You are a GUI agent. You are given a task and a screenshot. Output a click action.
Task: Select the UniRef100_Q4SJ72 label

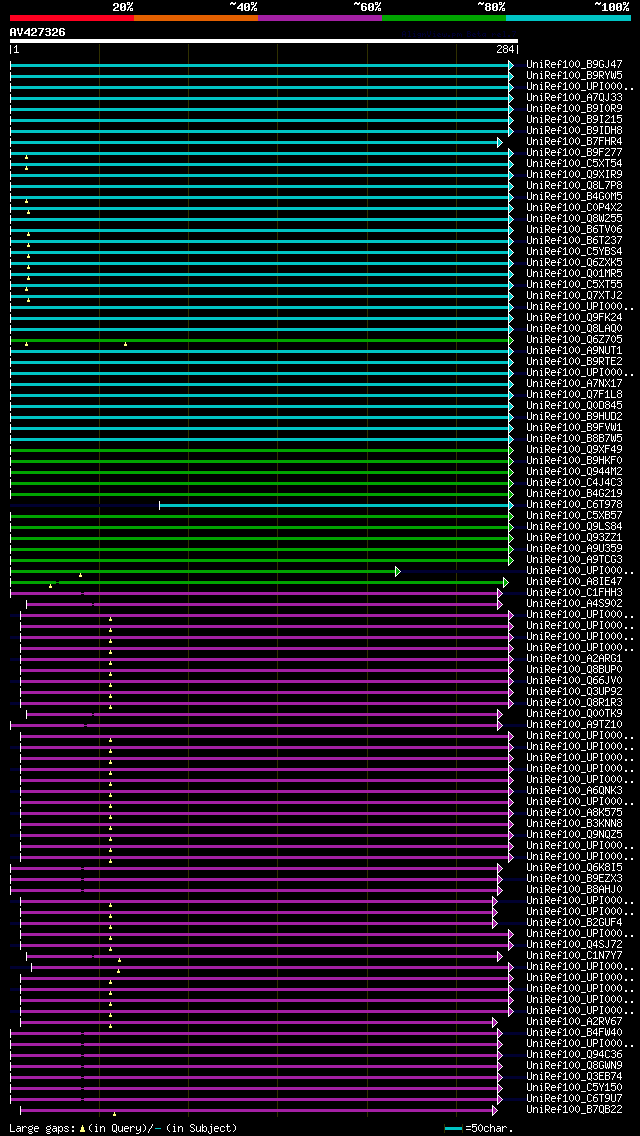pyautogui.click(x=574, y=945)
